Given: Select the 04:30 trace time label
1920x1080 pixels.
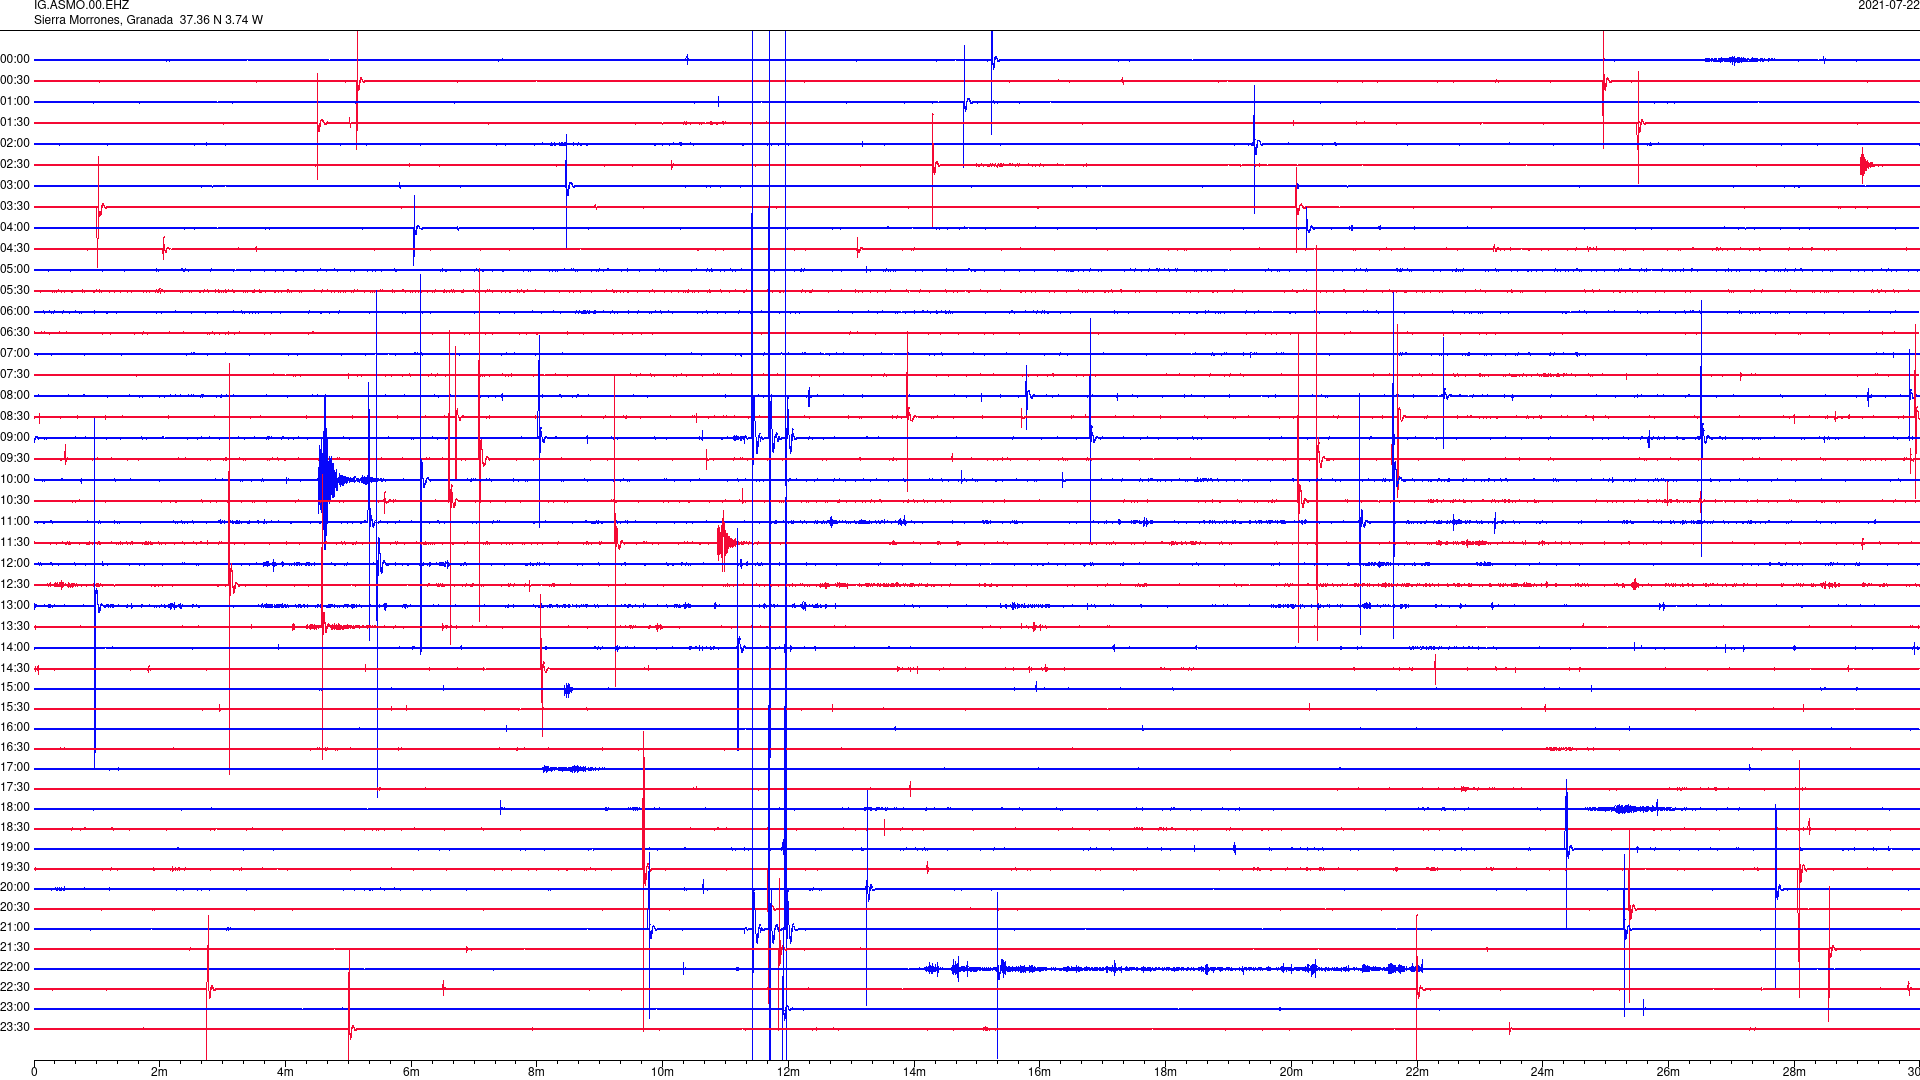Looking at the screenshot, I should click(15, 249).
